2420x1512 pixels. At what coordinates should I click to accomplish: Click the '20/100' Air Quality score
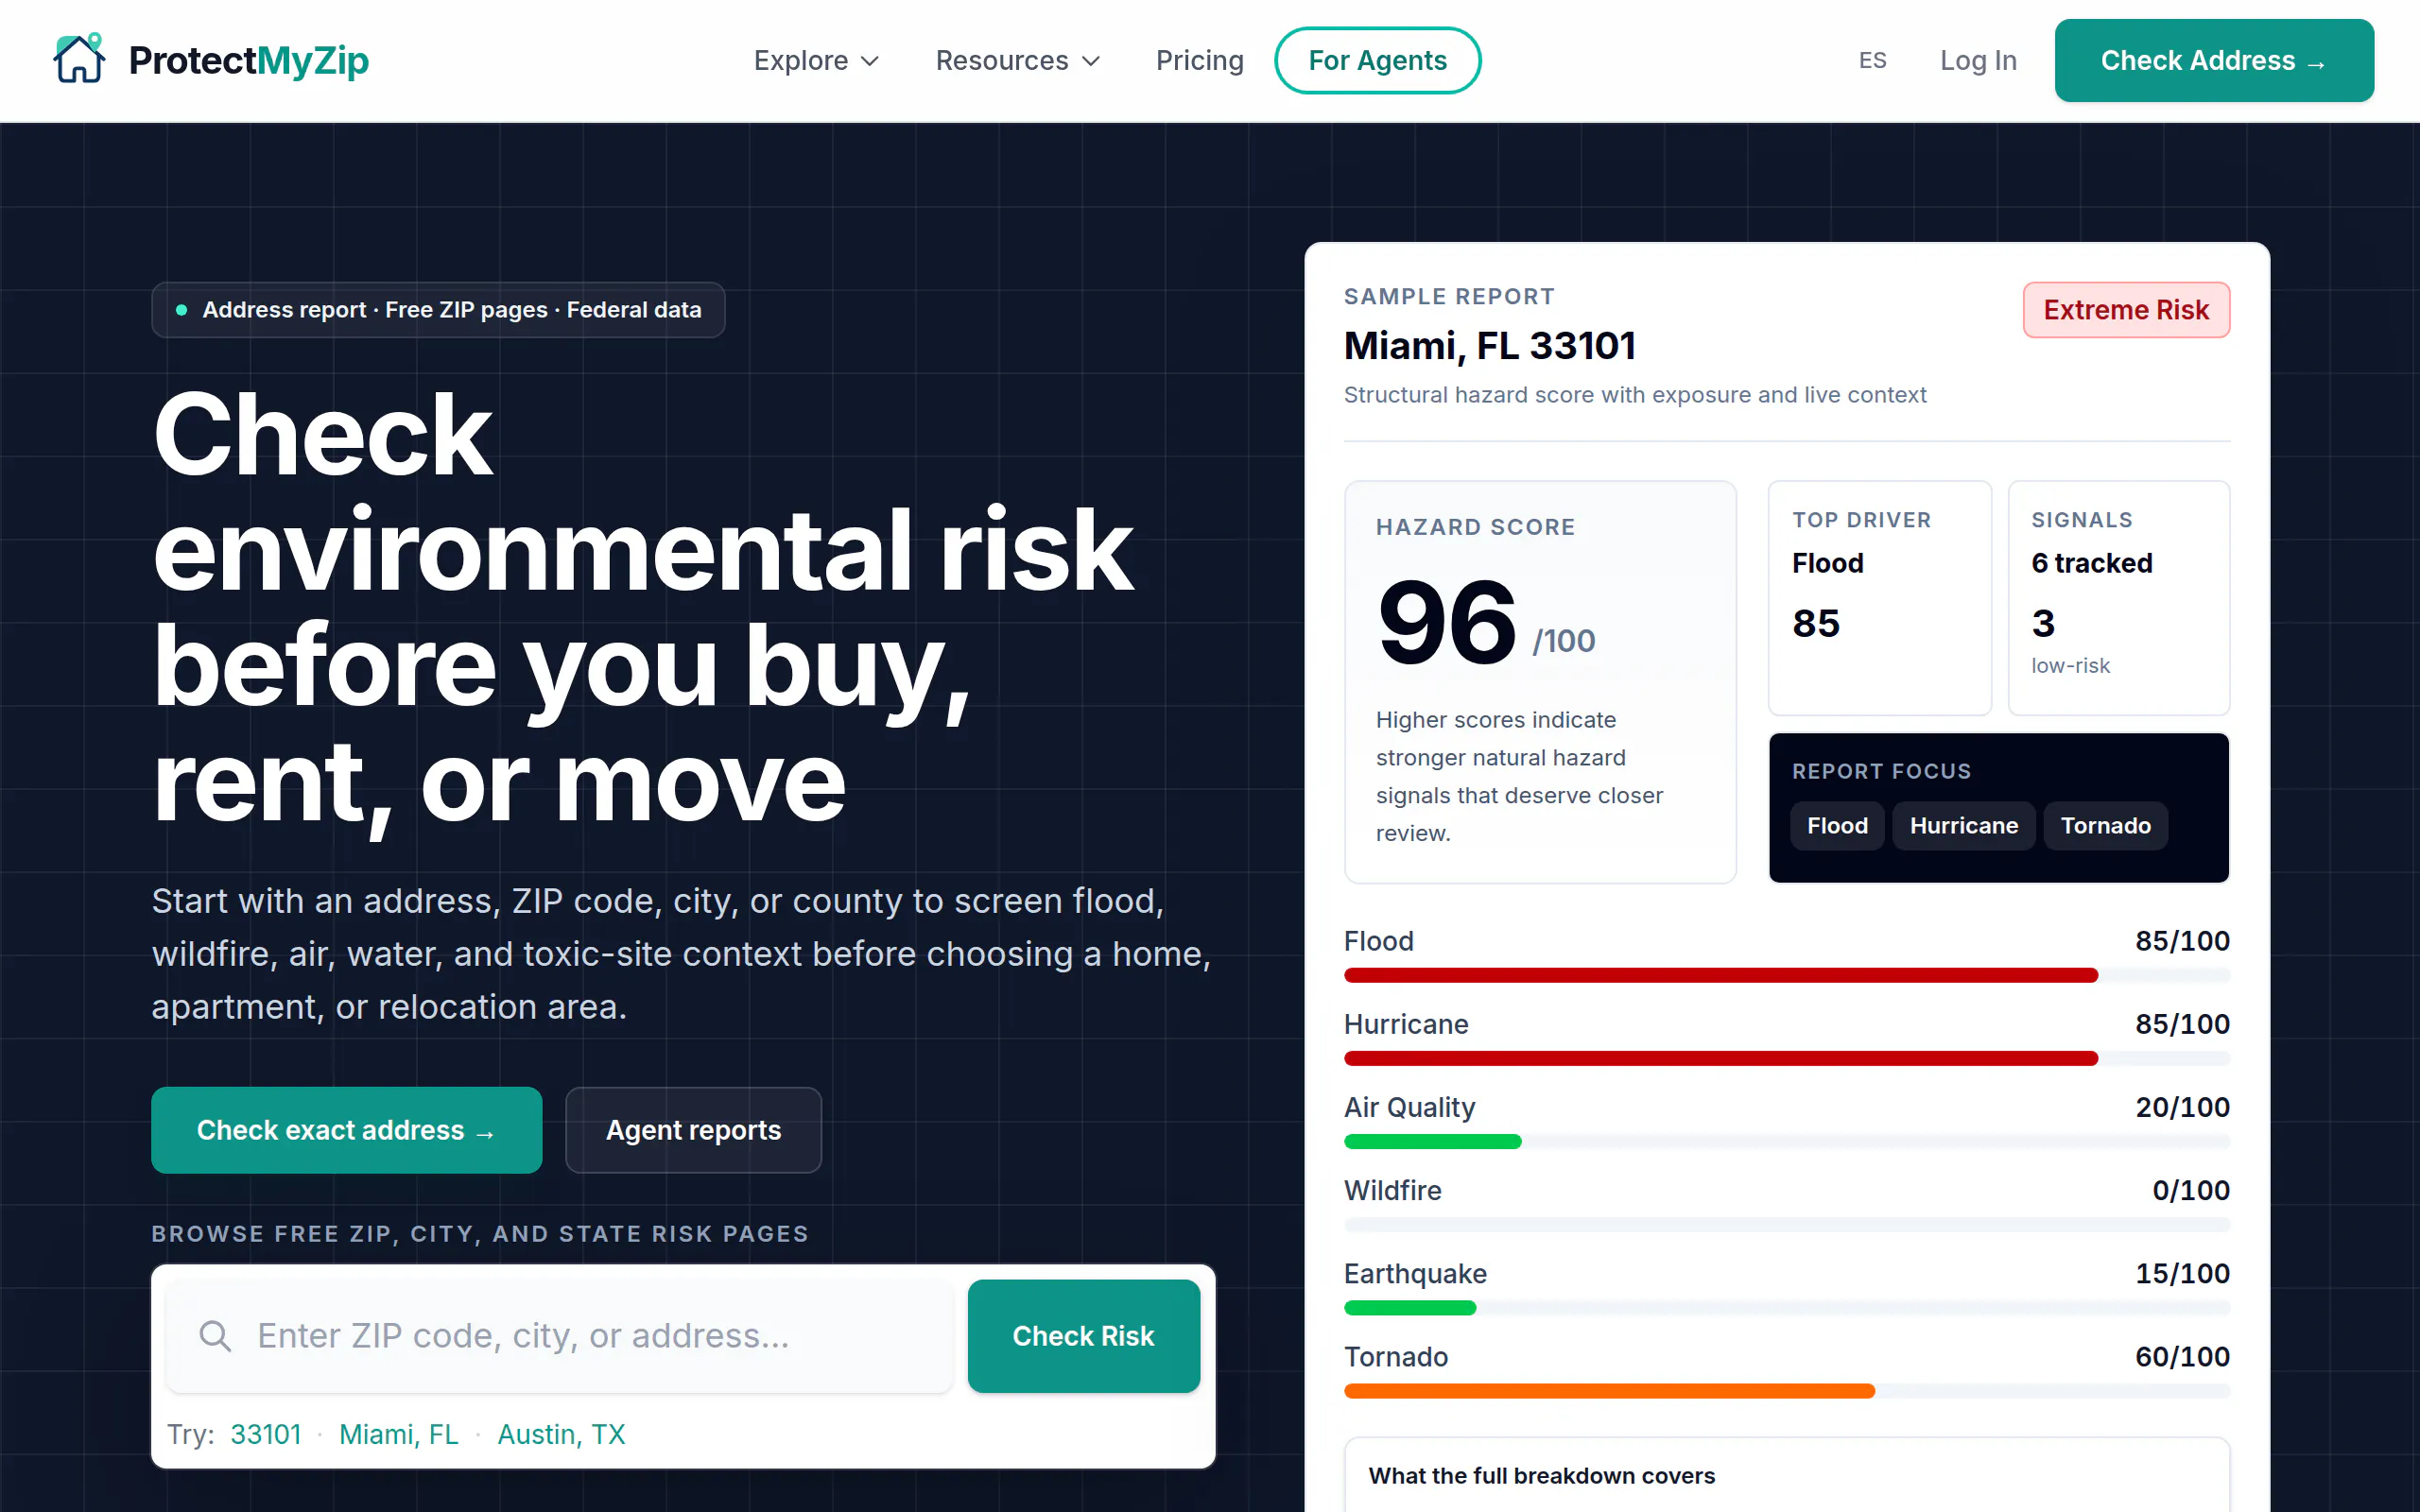[x=2182, y=1107]
